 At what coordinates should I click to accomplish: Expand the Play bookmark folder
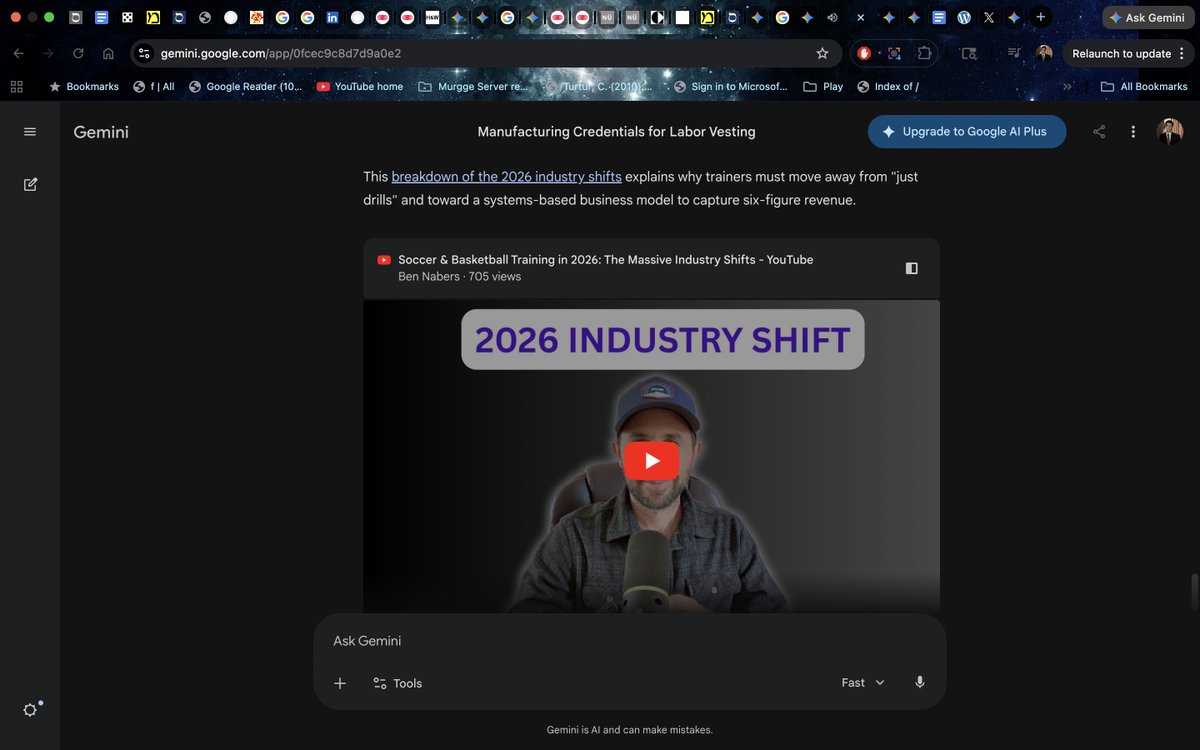pyautogui.click(x=823, y=86)
